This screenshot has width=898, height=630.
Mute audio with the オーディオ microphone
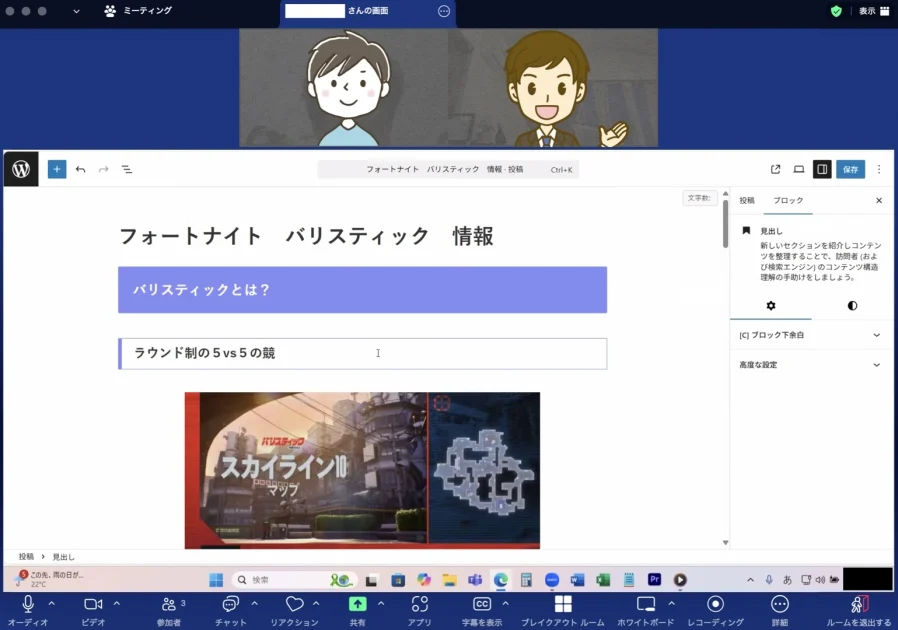point(27,611)
